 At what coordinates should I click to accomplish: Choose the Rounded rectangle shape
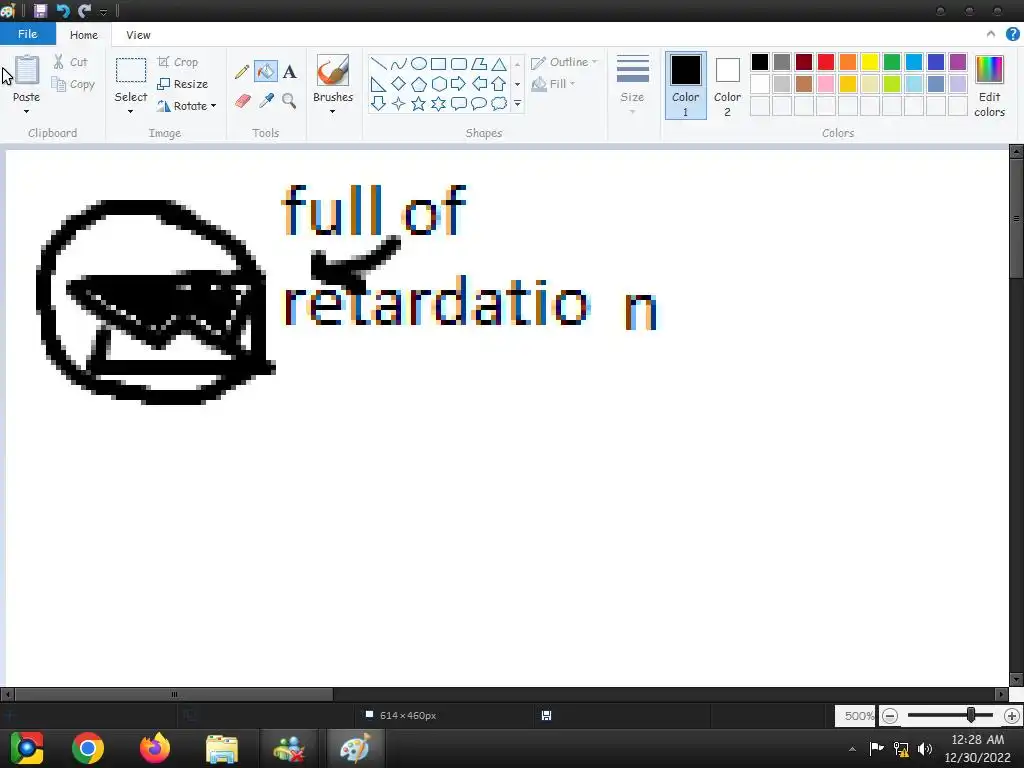tap(459, 64)
